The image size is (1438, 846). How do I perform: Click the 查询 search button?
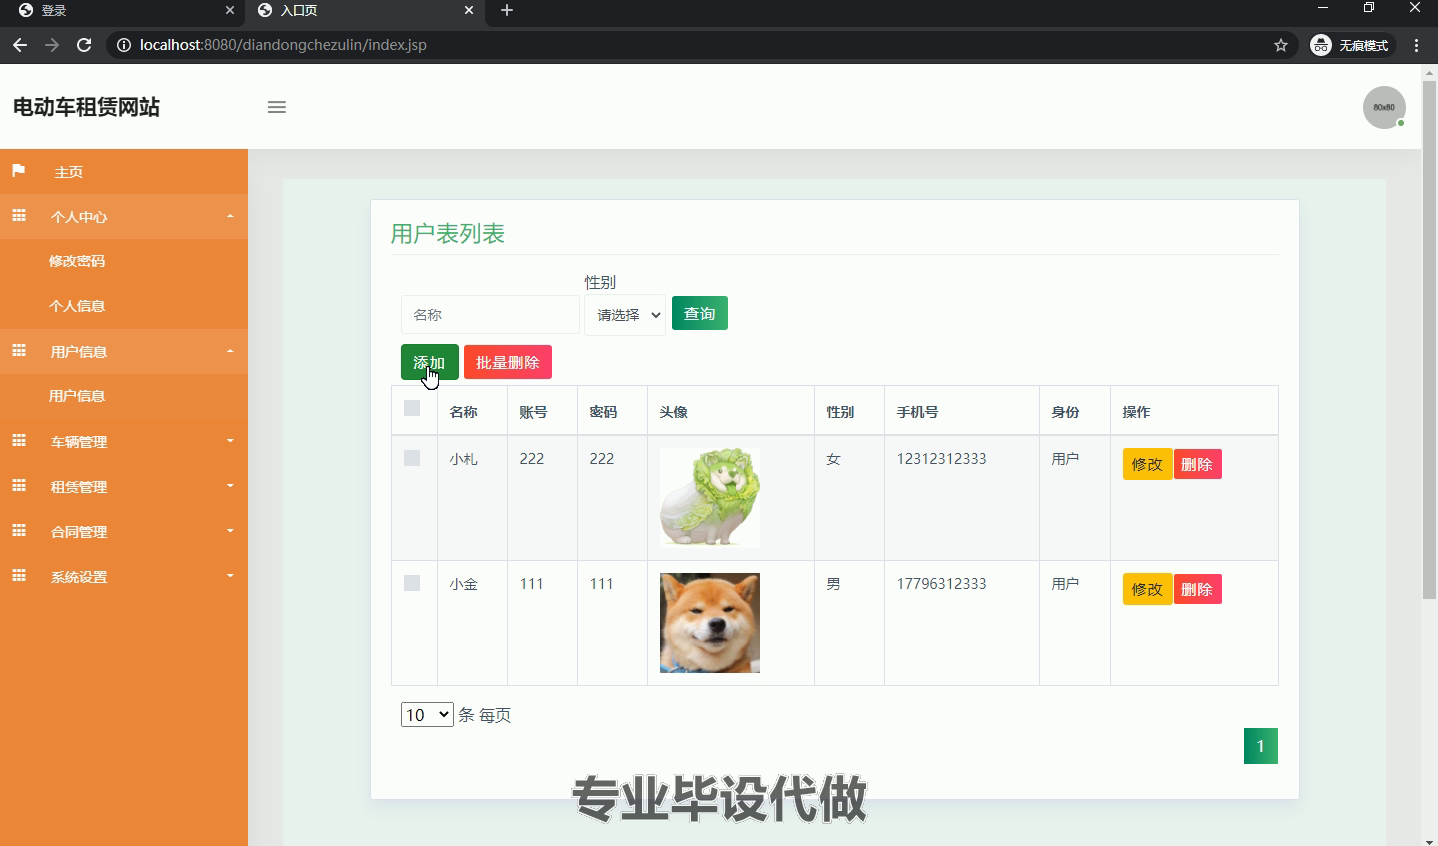pyautogui.click(x=700, y=313)
